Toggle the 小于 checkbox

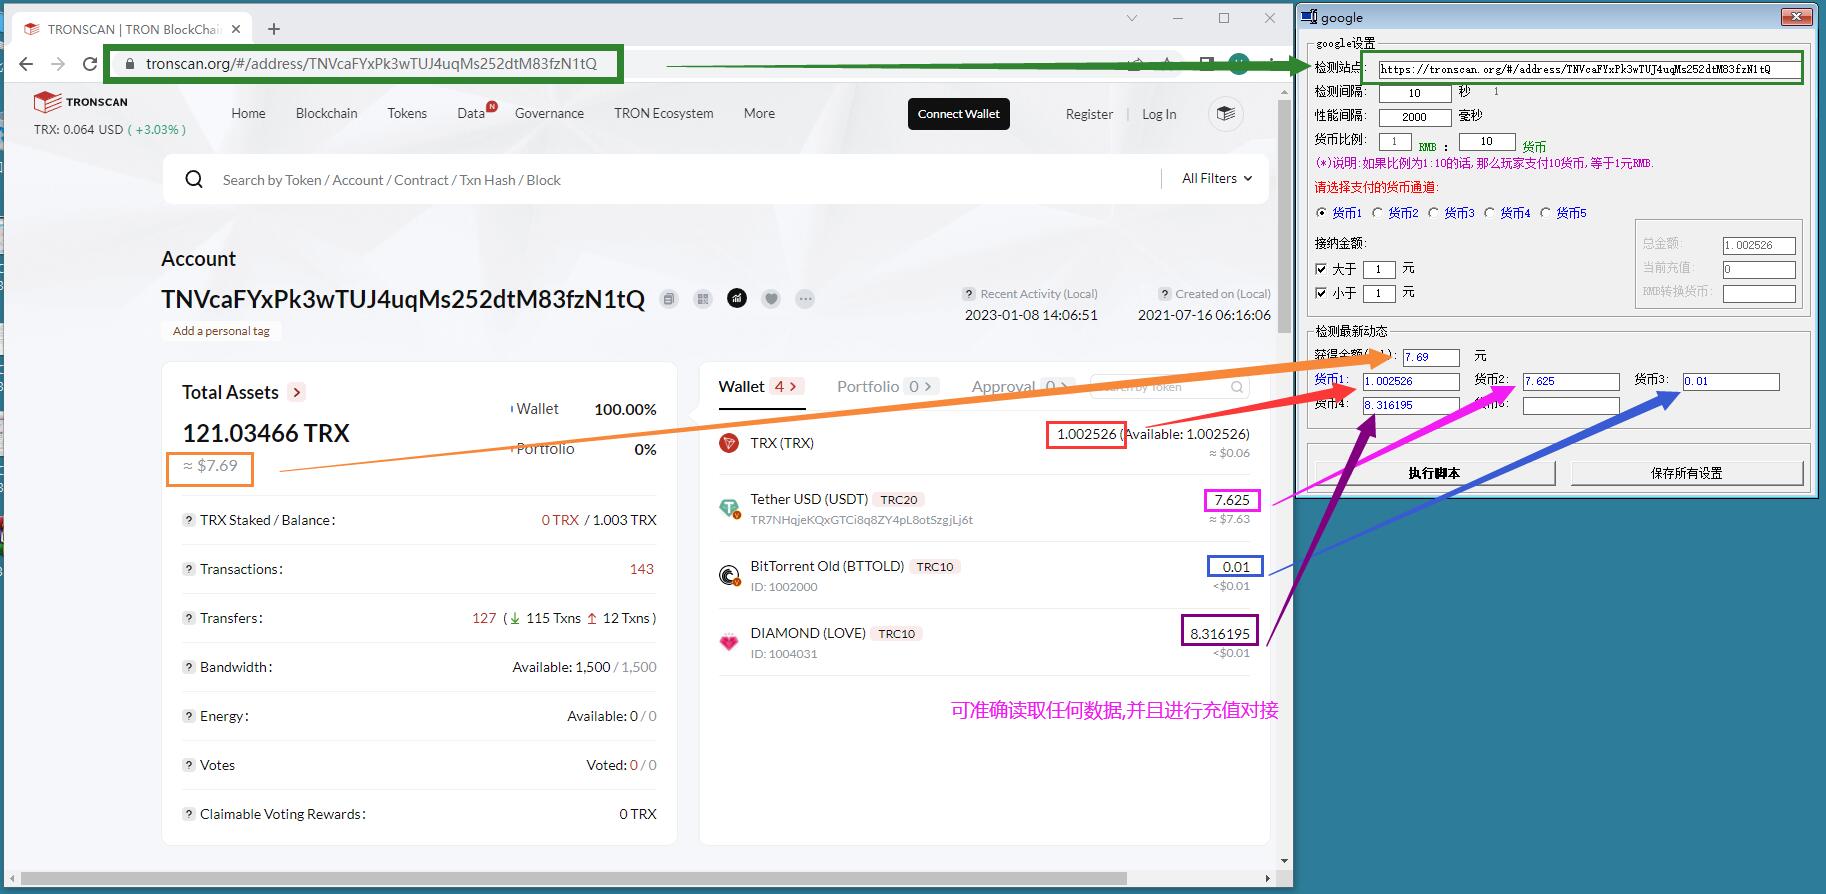[x=1321, y=293]
